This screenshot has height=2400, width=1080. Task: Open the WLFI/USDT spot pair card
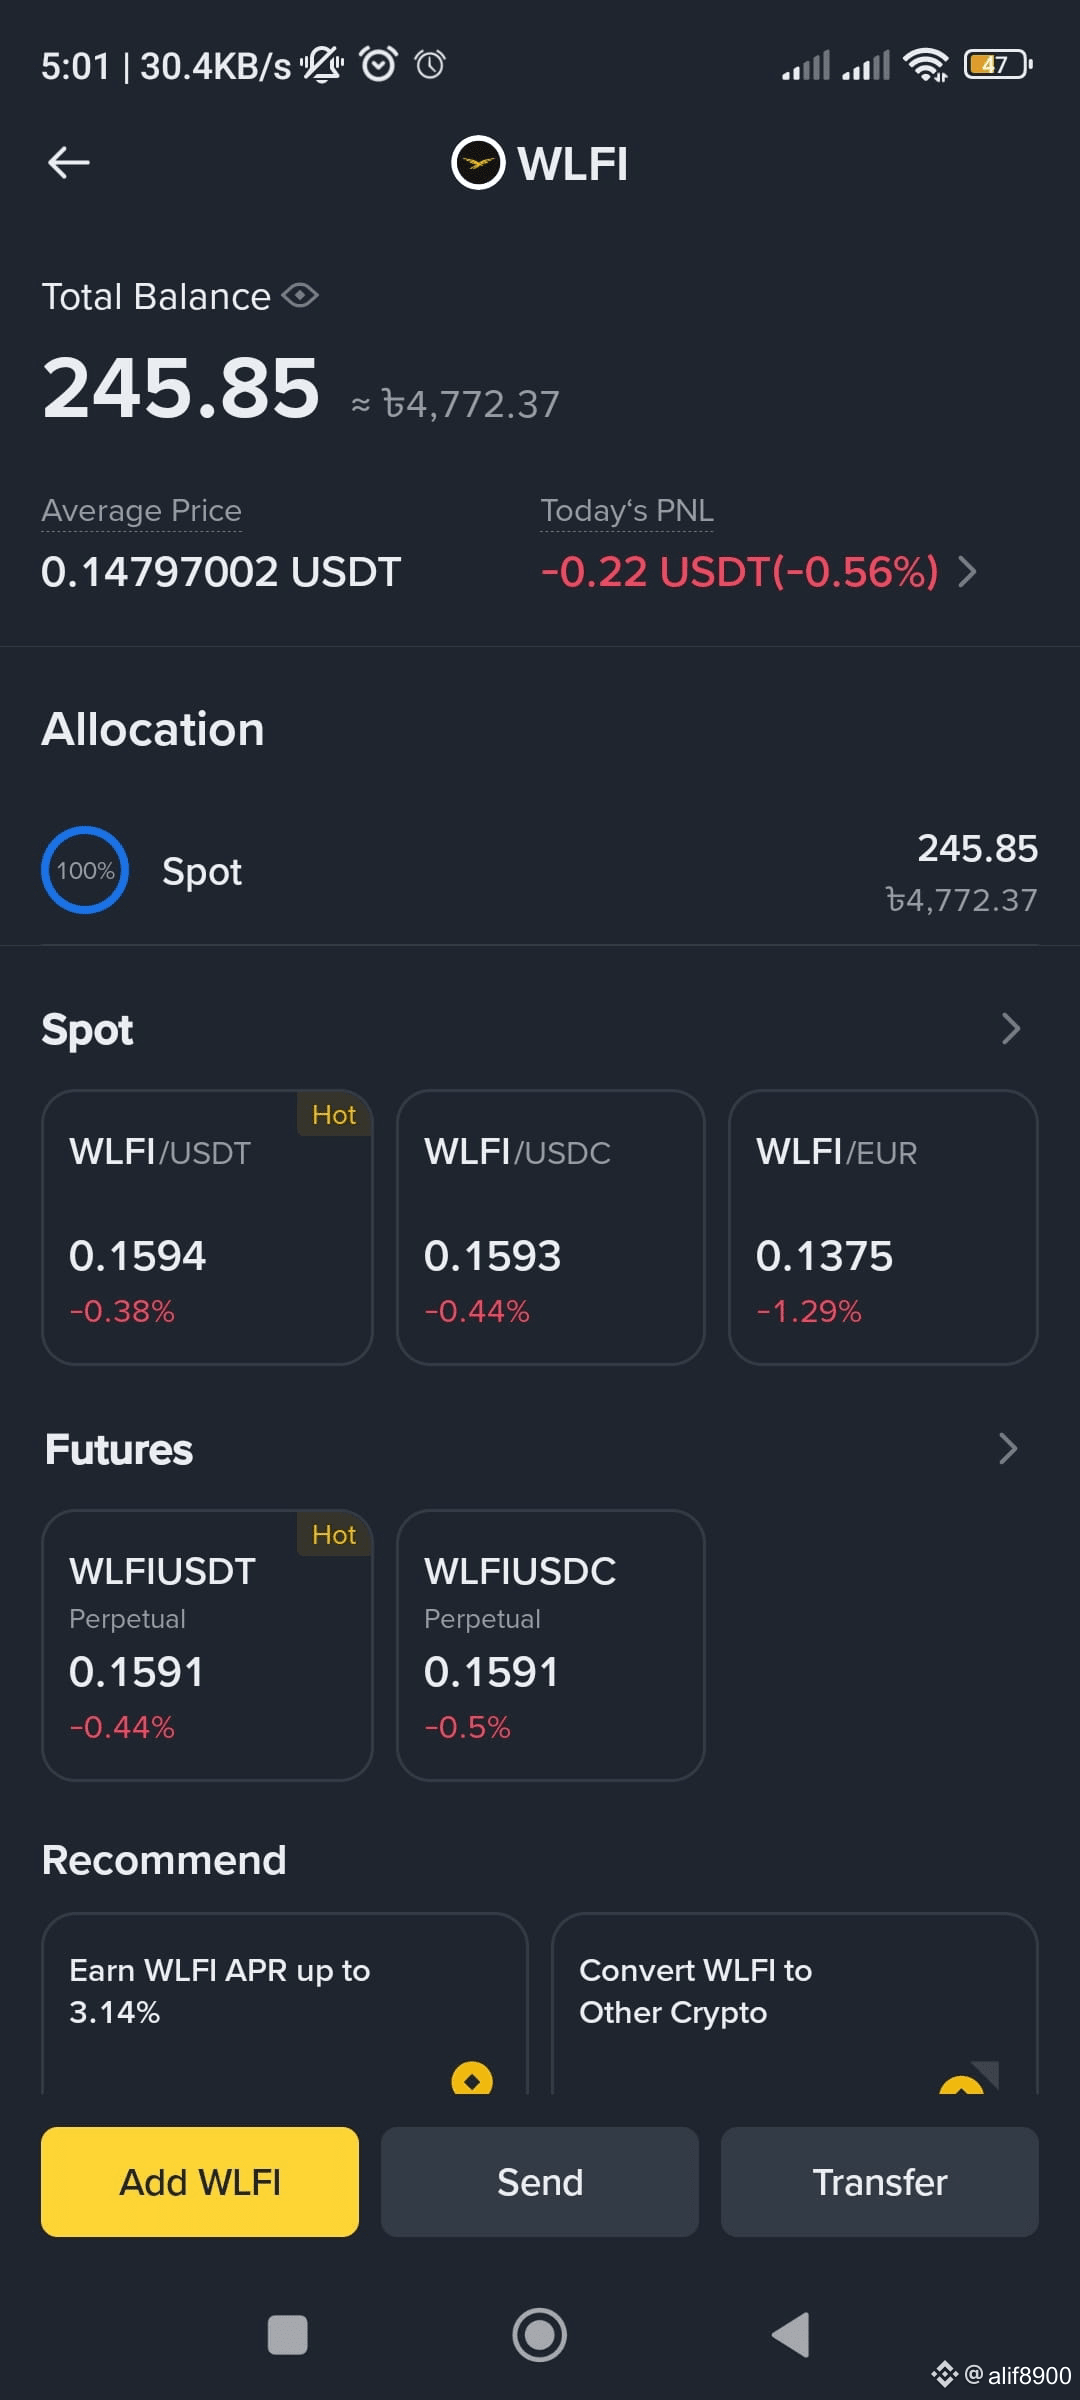pos(207,1227)
